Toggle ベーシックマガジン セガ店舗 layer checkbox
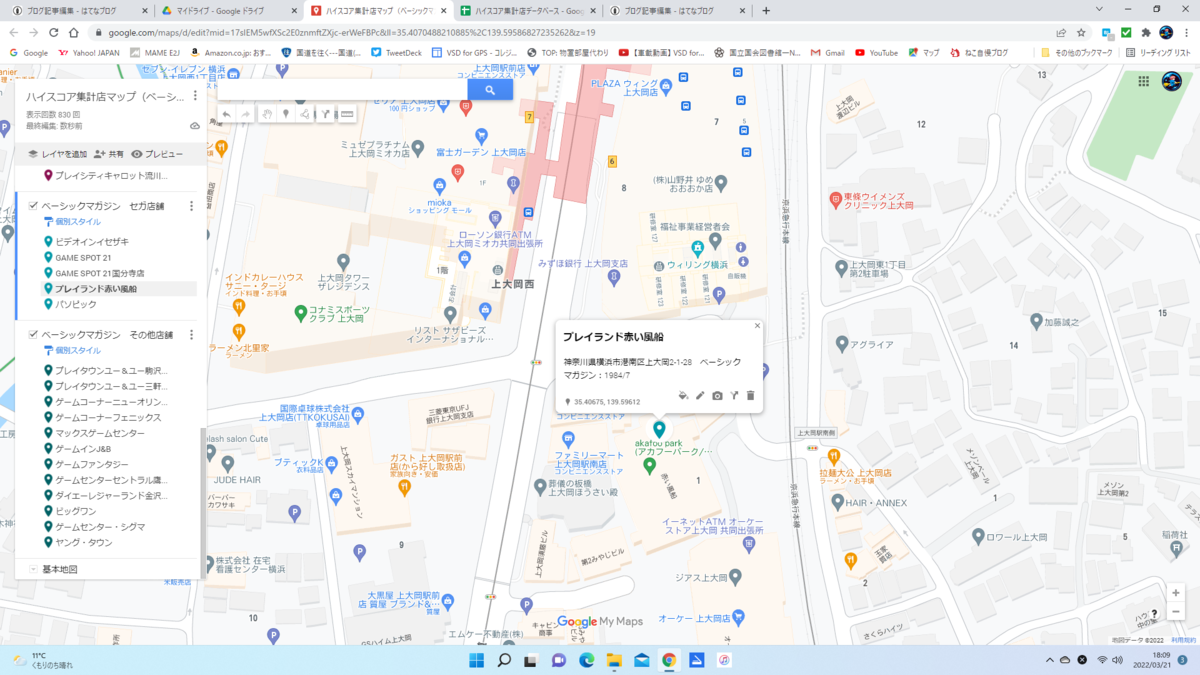1200x675 pixels. point(33,206)
